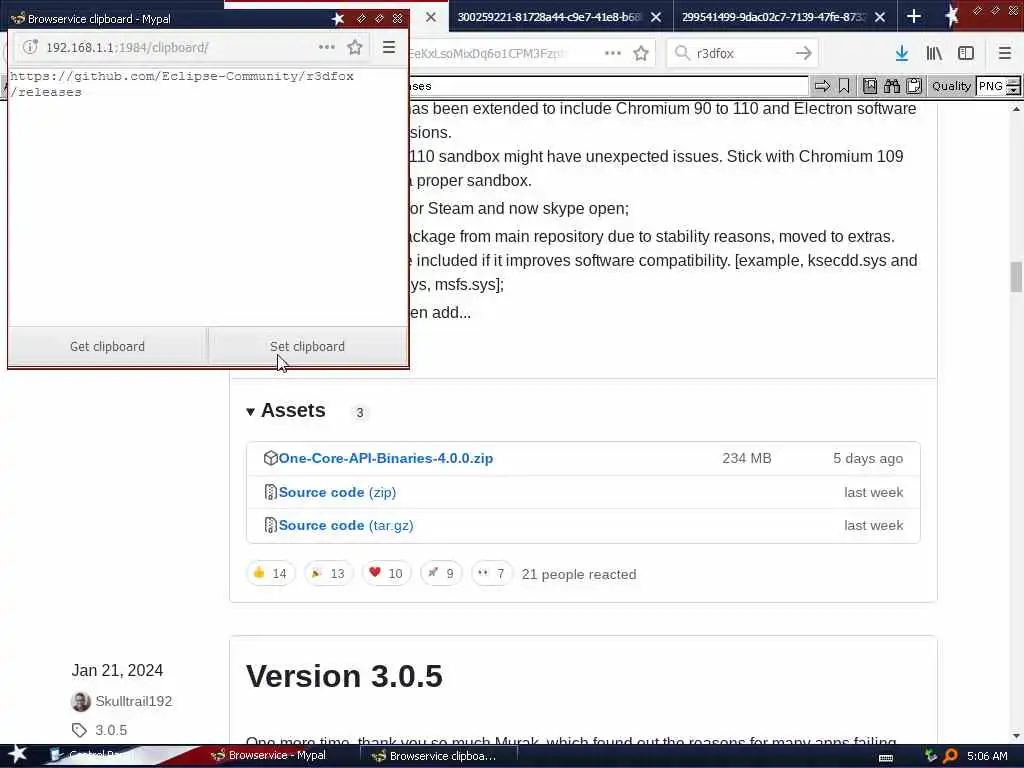The image size is (1024, 768).
Task: Switch to tab 300259221-81728a44
Action: [x=550, y=16]
